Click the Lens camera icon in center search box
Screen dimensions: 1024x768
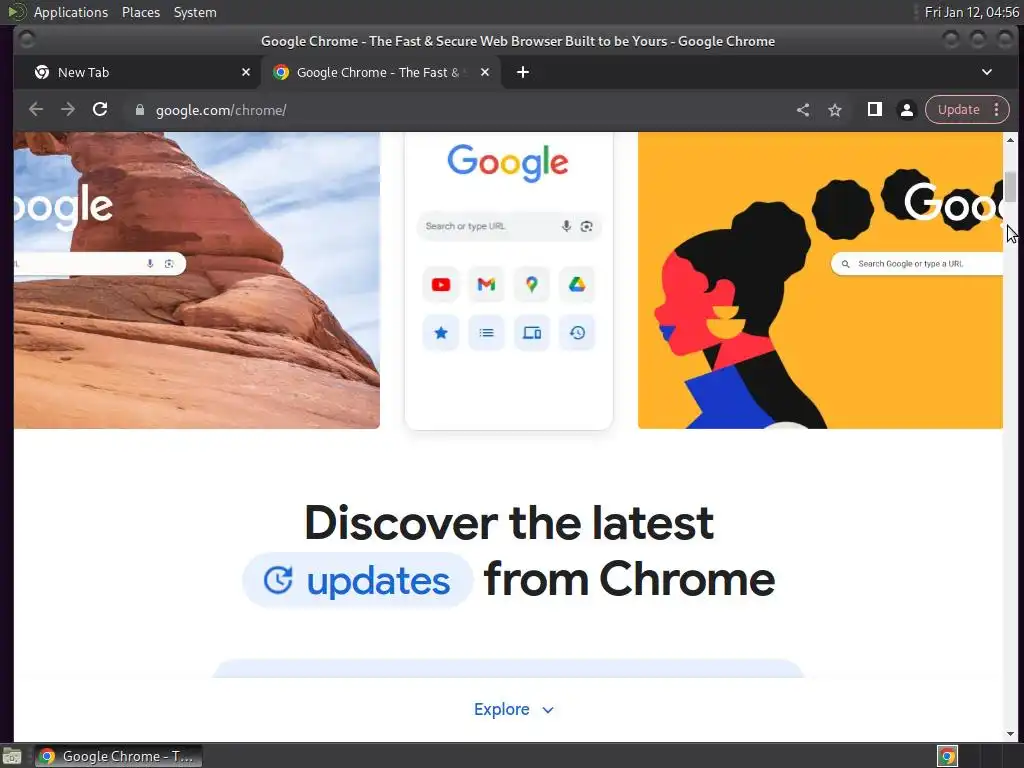(x=586, y=226)
